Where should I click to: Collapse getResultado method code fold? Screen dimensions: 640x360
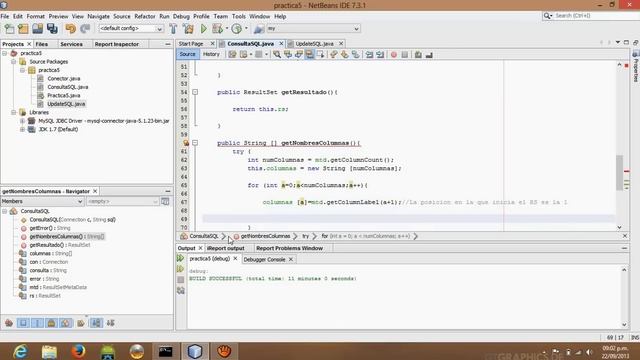pos(195,92)
